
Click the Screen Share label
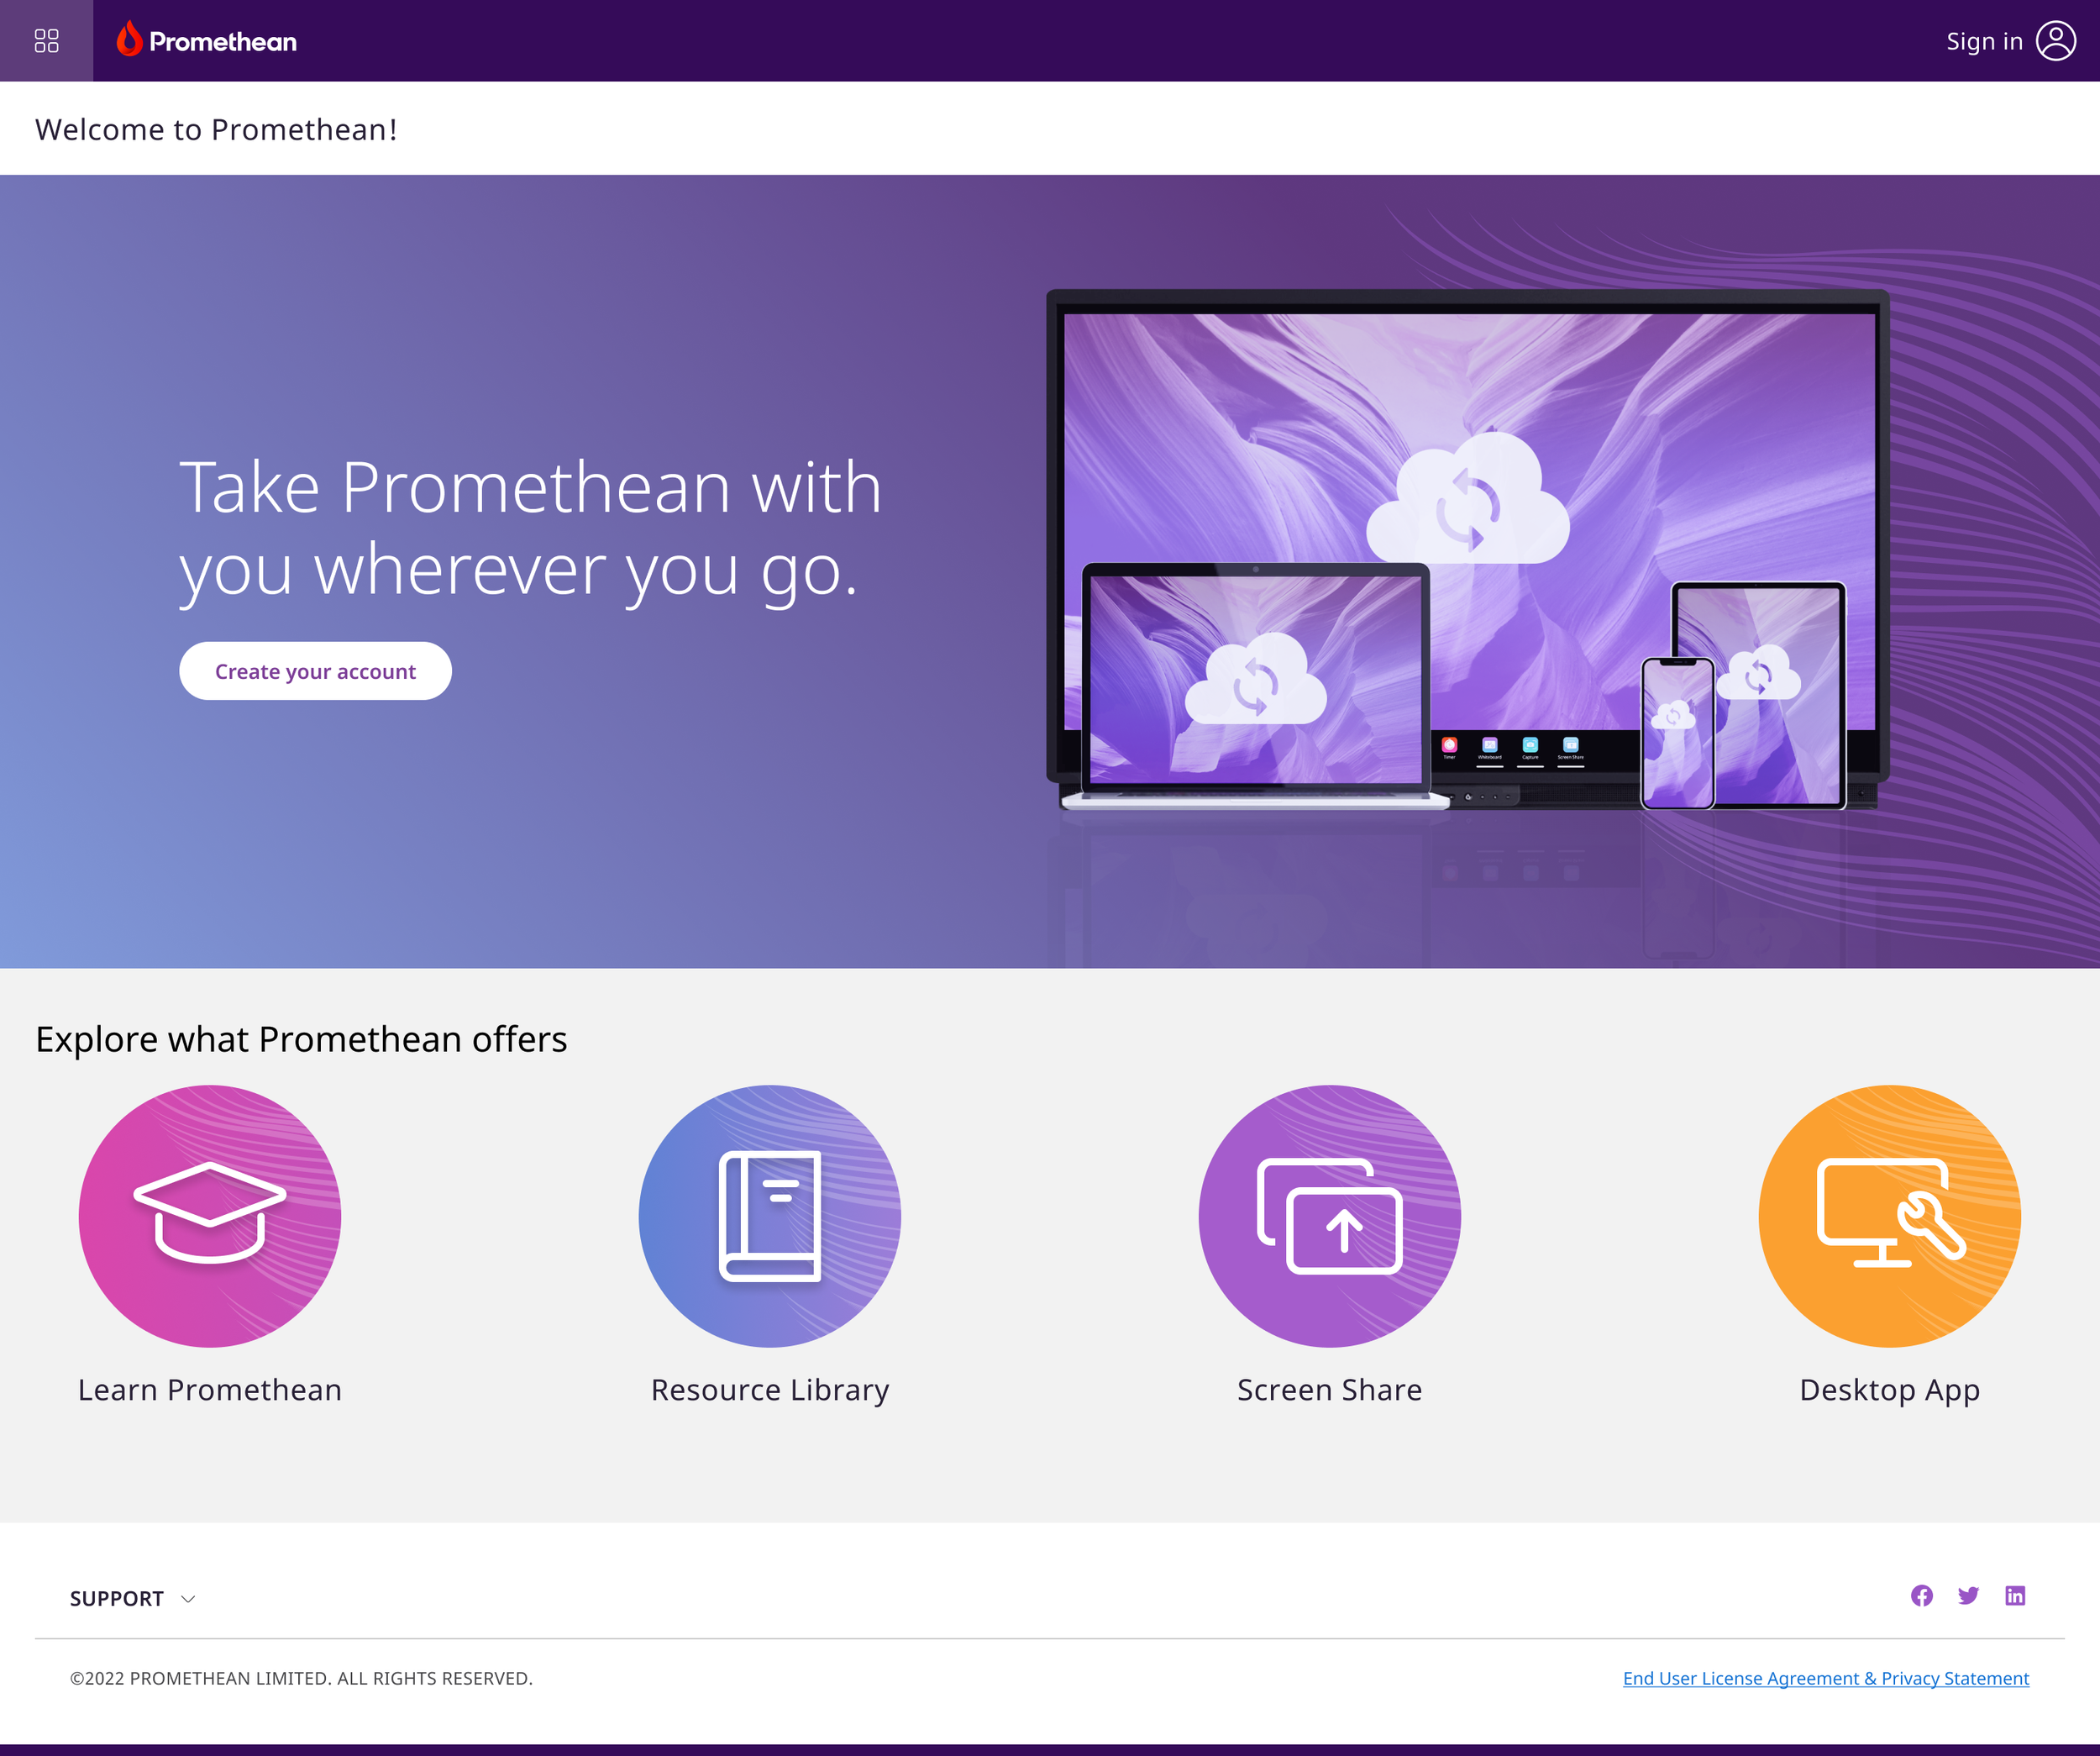tap(1330, 1390)
